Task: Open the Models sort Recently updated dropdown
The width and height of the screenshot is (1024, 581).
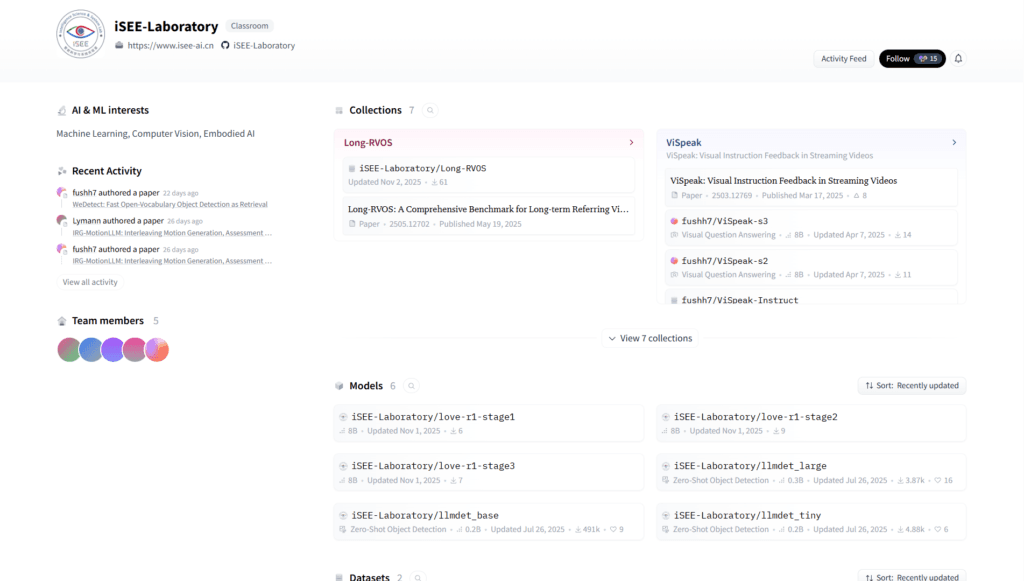Action: click(x=911, y=386)
